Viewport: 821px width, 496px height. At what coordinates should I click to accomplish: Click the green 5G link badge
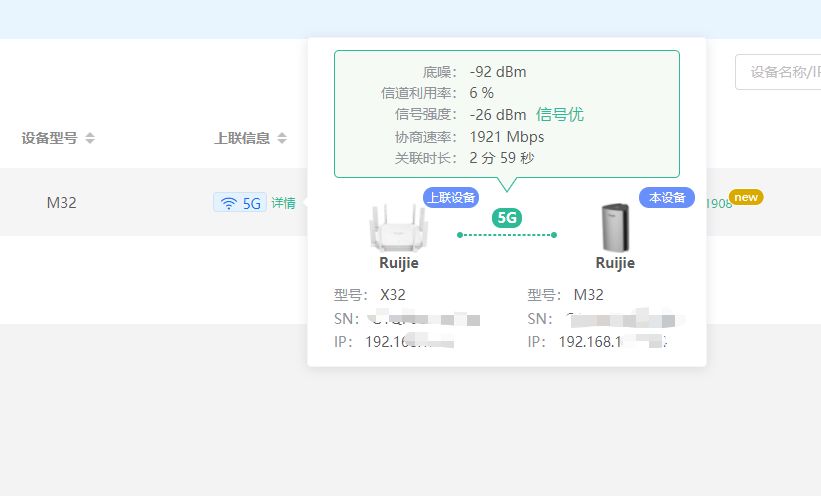click(x=507, y=218)
